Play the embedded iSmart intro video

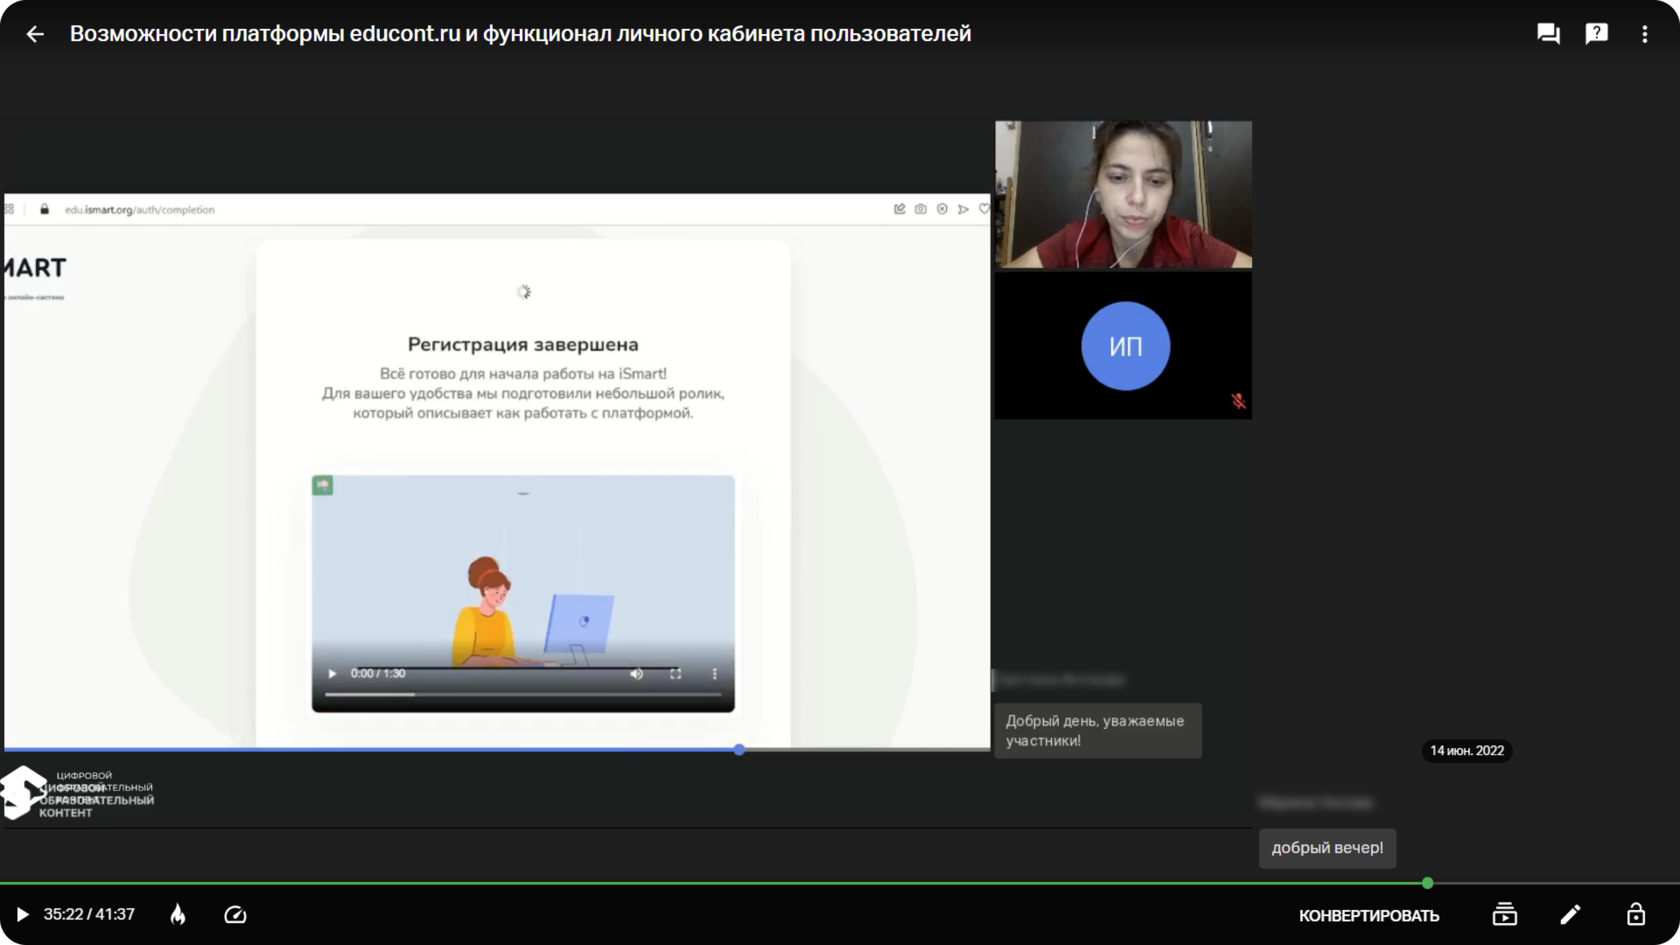[x=333, y=674]
